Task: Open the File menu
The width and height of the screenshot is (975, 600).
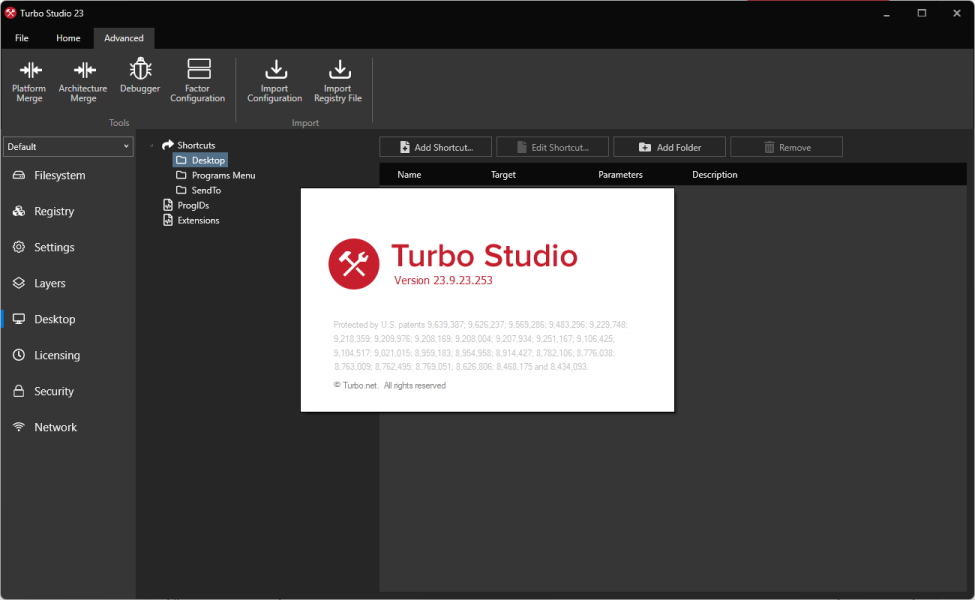Action: tap(22, 38)
